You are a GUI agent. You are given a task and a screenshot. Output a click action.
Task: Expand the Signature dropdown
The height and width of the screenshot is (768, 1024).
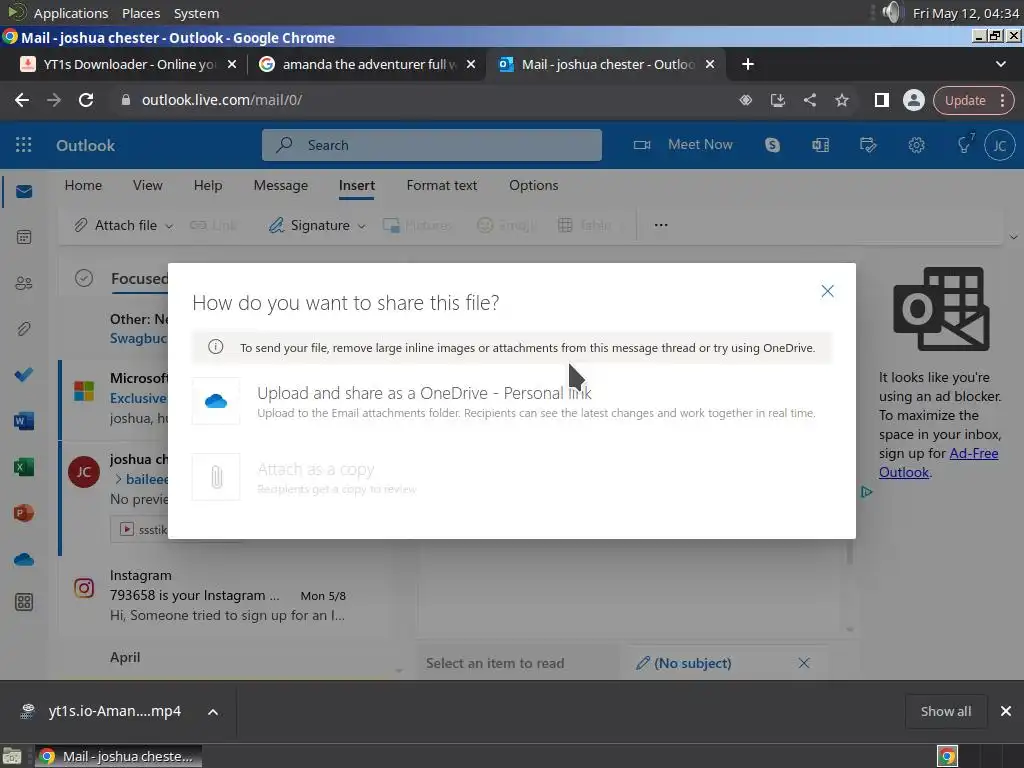point(361,226)
